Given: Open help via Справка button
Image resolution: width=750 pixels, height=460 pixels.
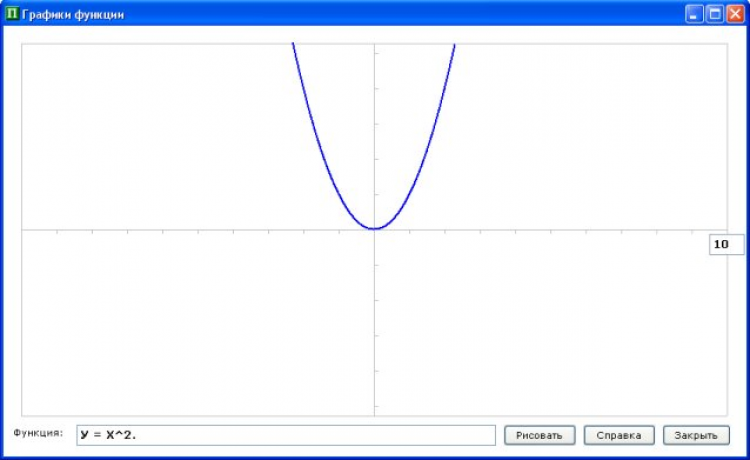Looking at the screenshot, I should click(619, 435).
